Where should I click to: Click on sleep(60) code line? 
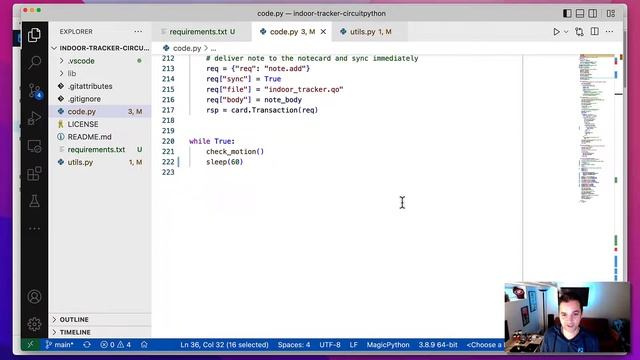(x=224, y=162)
